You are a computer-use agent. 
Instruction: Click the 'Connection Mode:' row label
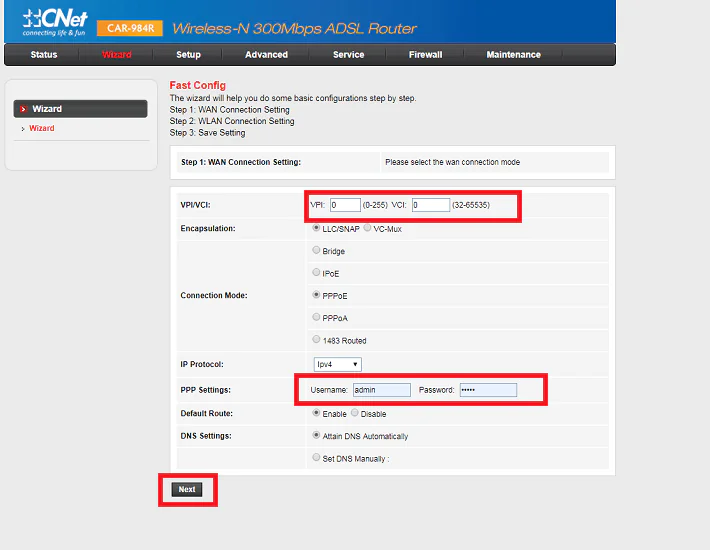[214, 296]
